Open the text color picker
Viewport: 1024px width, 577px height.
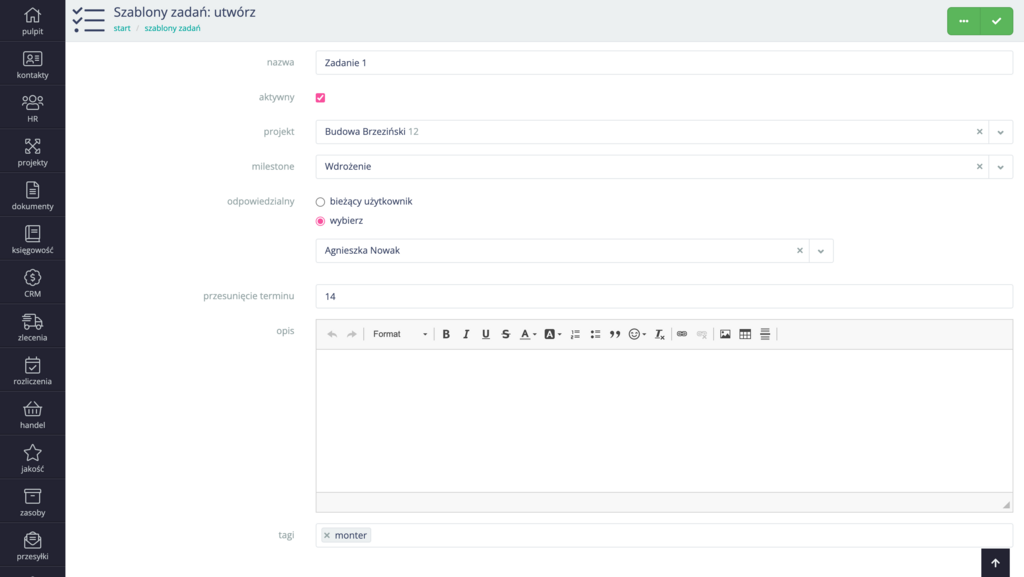pyautogui.click(x=528, y=334)
